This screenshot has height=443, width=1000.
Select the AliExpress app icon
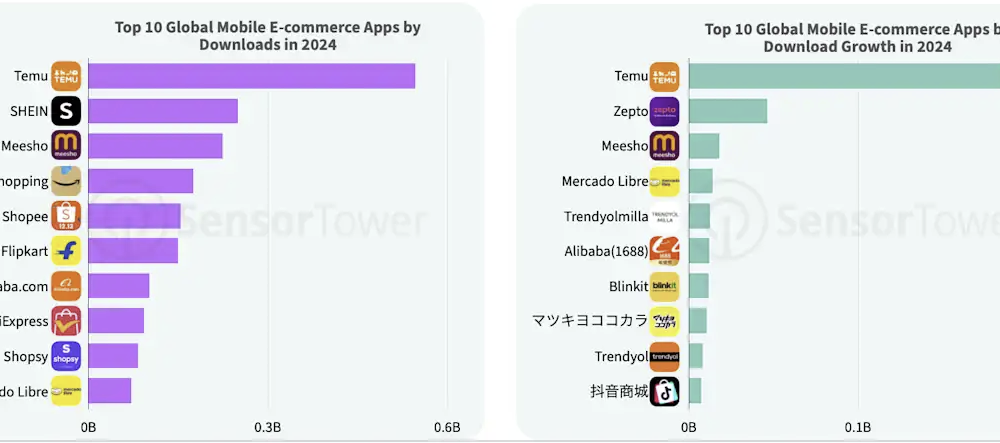point(66,321)
